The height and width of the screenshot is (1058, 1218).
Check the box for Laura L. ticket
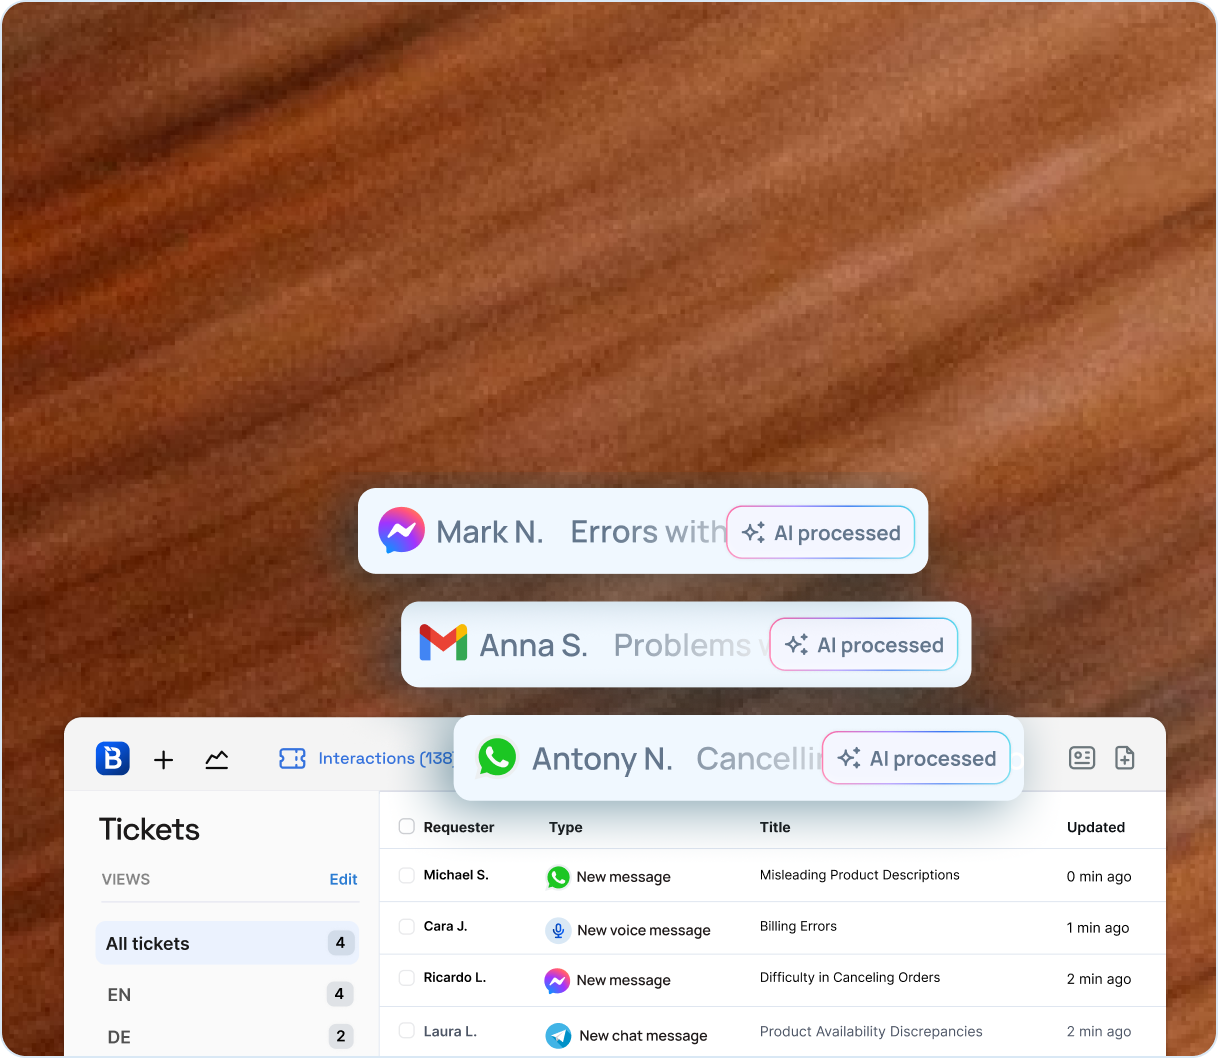pyautogui.click(x=406, y=1030)
